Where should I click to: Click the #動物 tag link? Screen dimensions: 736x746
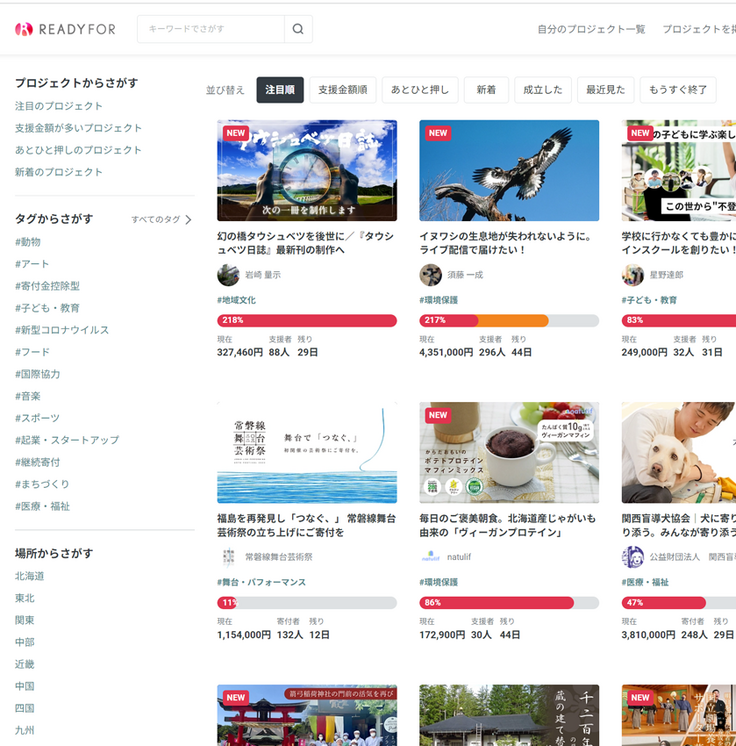(28, 242)
